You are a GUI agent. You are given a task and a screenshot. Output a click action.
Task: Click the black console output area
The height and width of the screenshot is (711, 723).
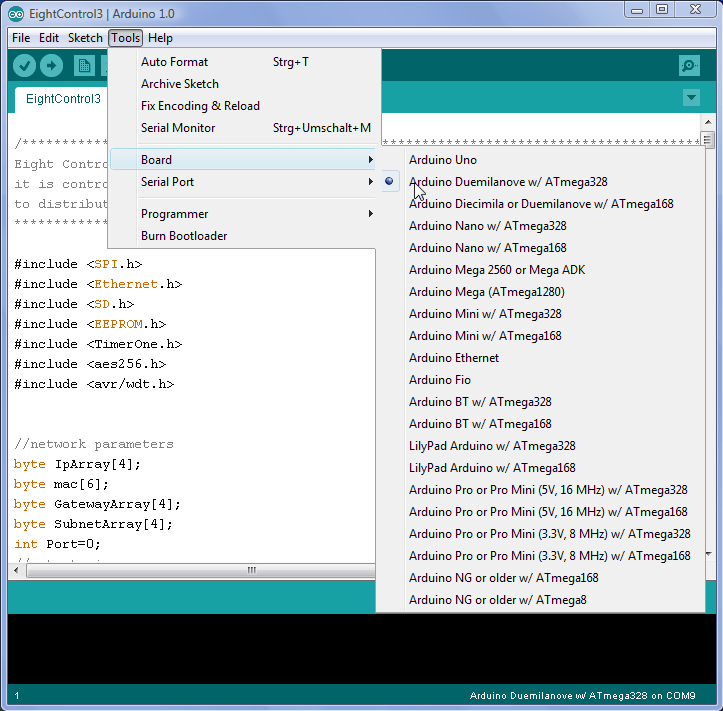[x=362, y=649]
